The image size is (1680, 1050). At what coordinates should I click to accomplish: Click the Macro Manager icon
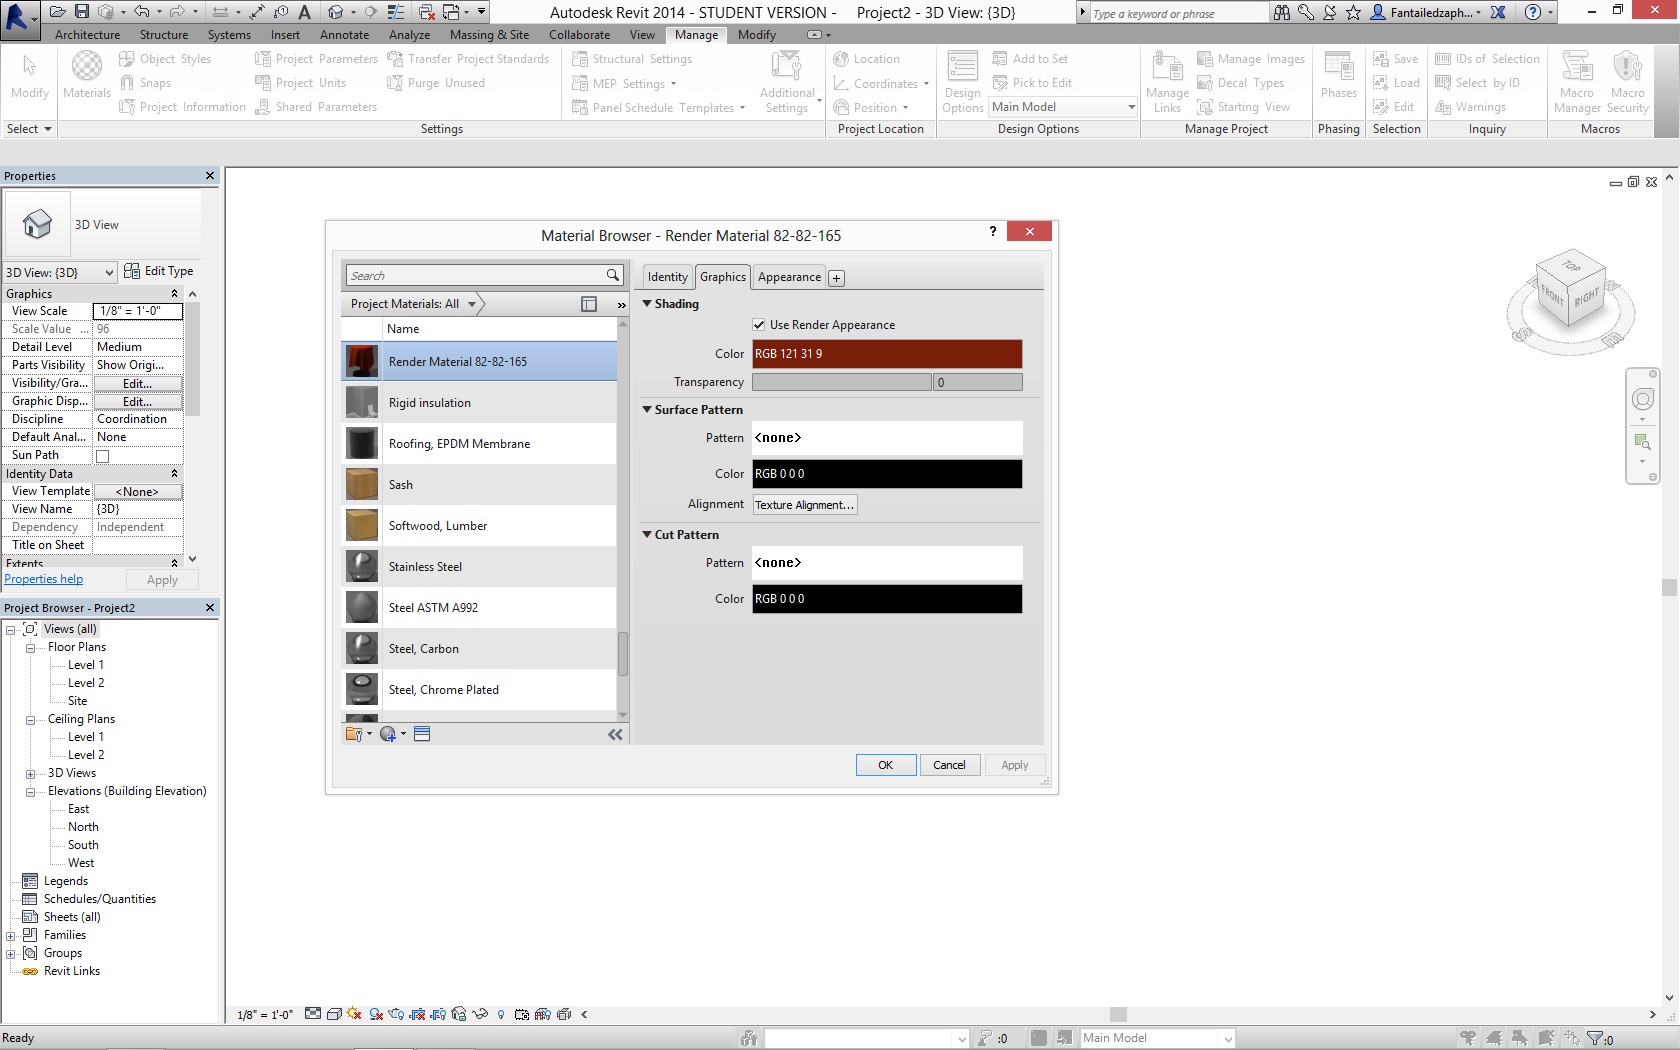pyautogui.click(x=1577, y=66)
